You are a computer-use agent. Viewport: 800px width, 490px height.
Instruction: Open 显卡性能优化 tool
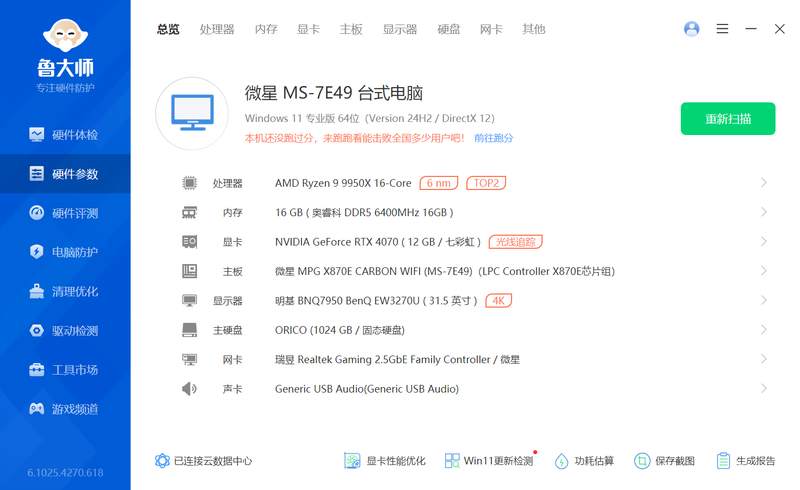click(385, 461)
